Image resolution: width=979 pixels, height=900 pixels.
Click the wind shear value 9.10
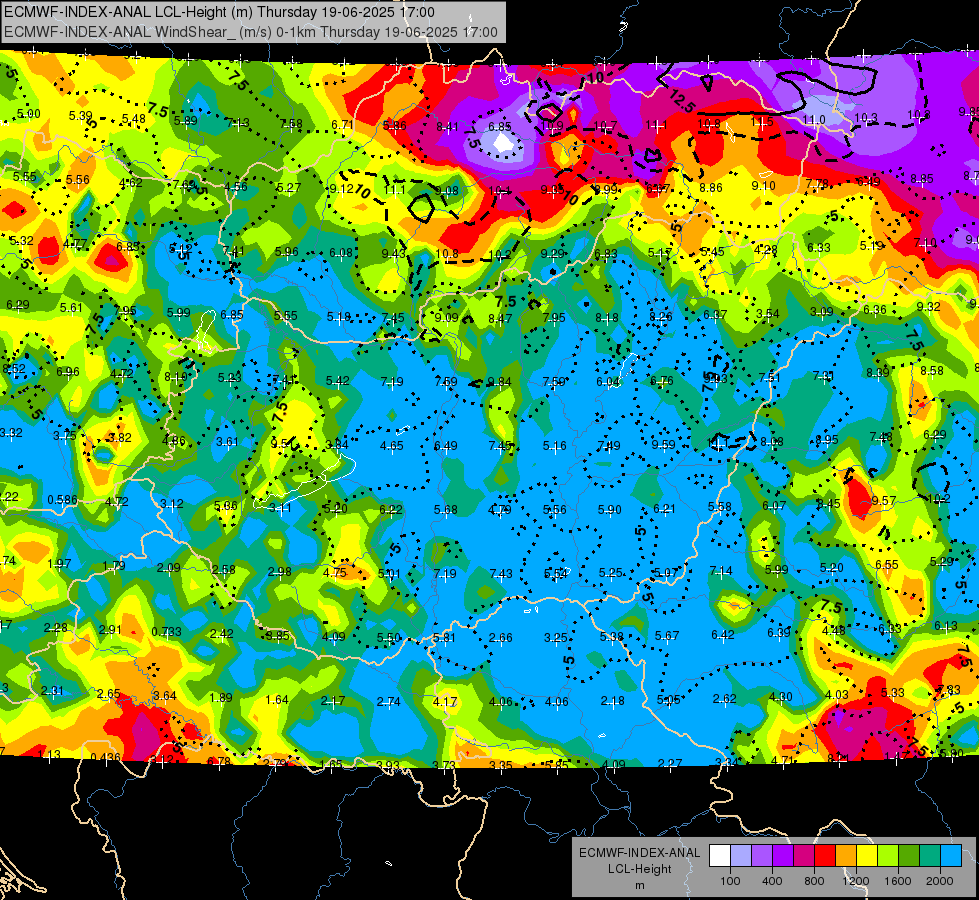[x=763, y=185]
